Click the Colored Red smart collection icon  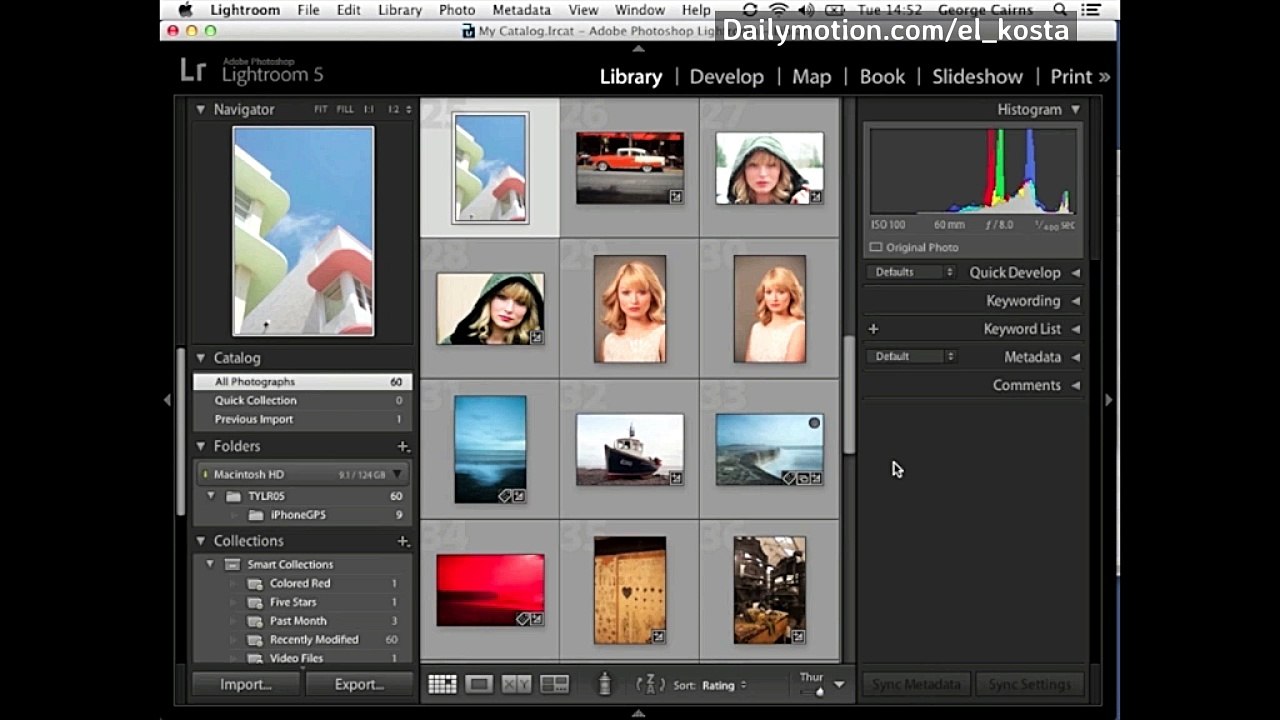tap(255, 584)
